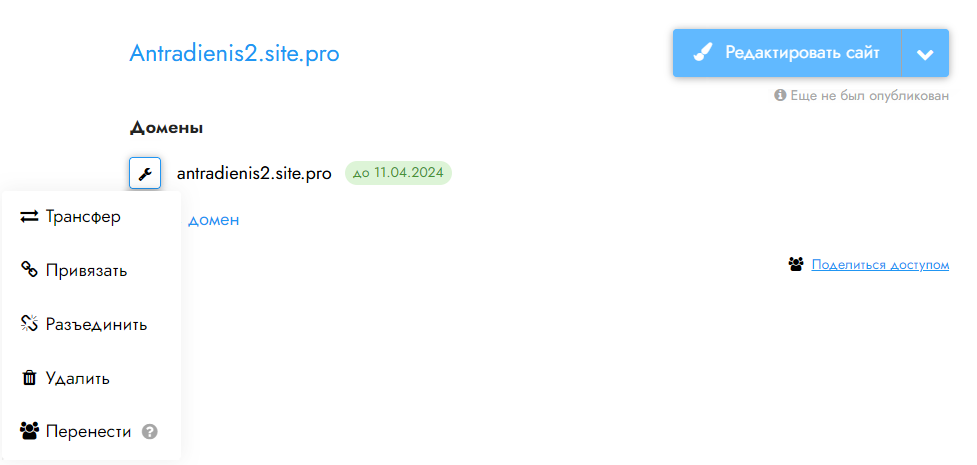Click the info icon near Еще не был опубликован
The height and width of the screenshot is (465, 977).
[780, 95]
